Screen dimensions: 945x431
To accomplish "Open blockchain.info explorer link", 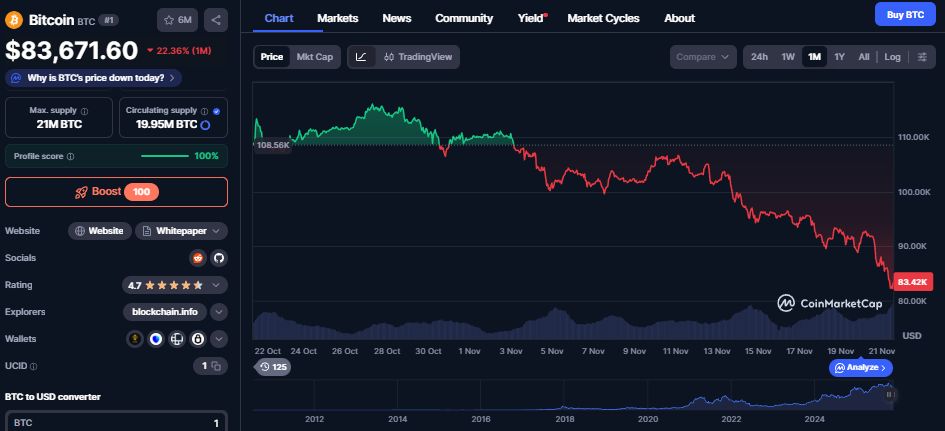I will pos(165,312).
